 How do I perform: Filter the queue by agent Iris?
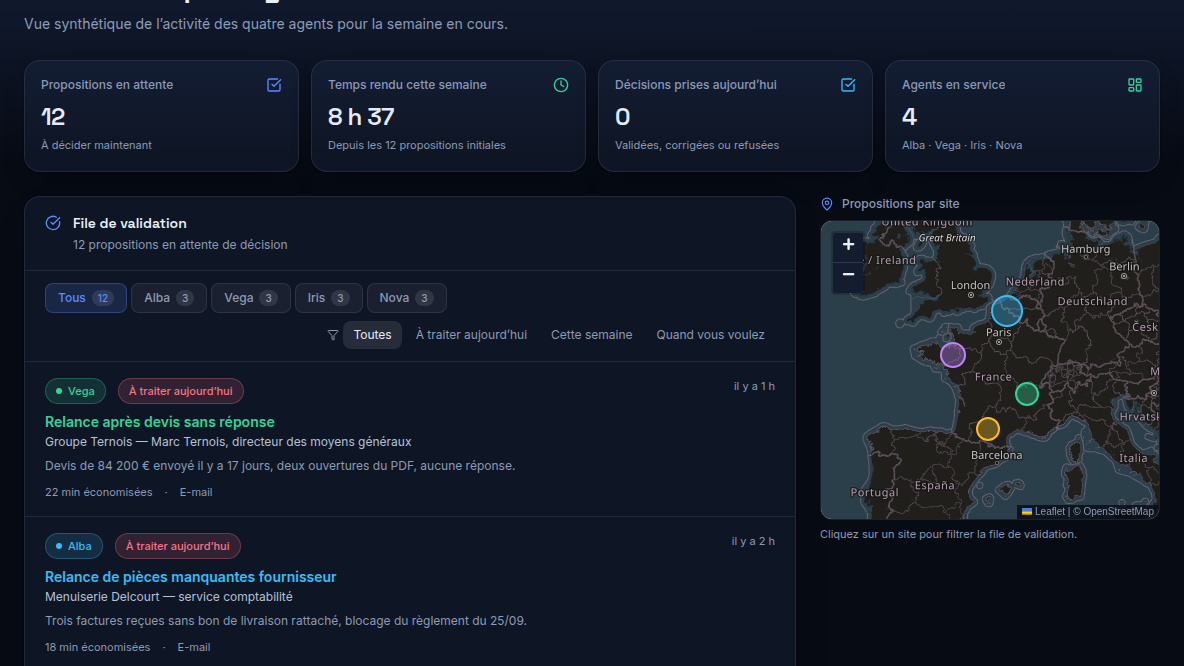[328, 298]
